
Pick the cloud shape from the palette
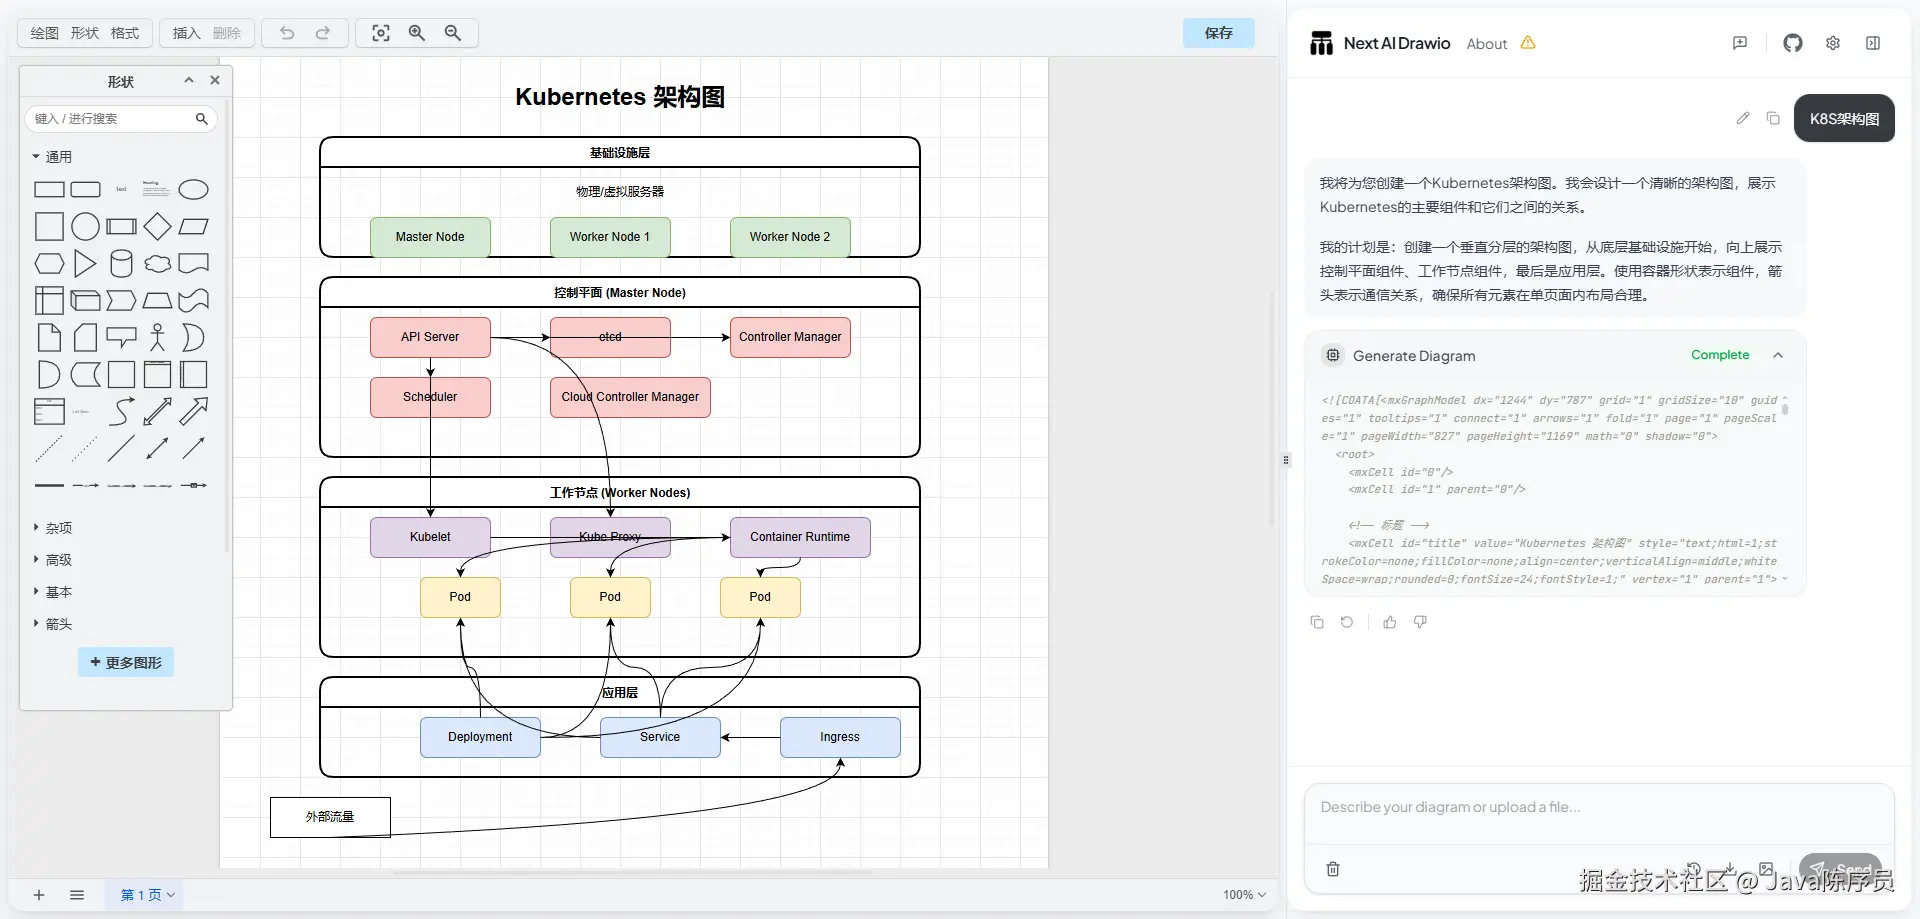[x=157, y=264]
